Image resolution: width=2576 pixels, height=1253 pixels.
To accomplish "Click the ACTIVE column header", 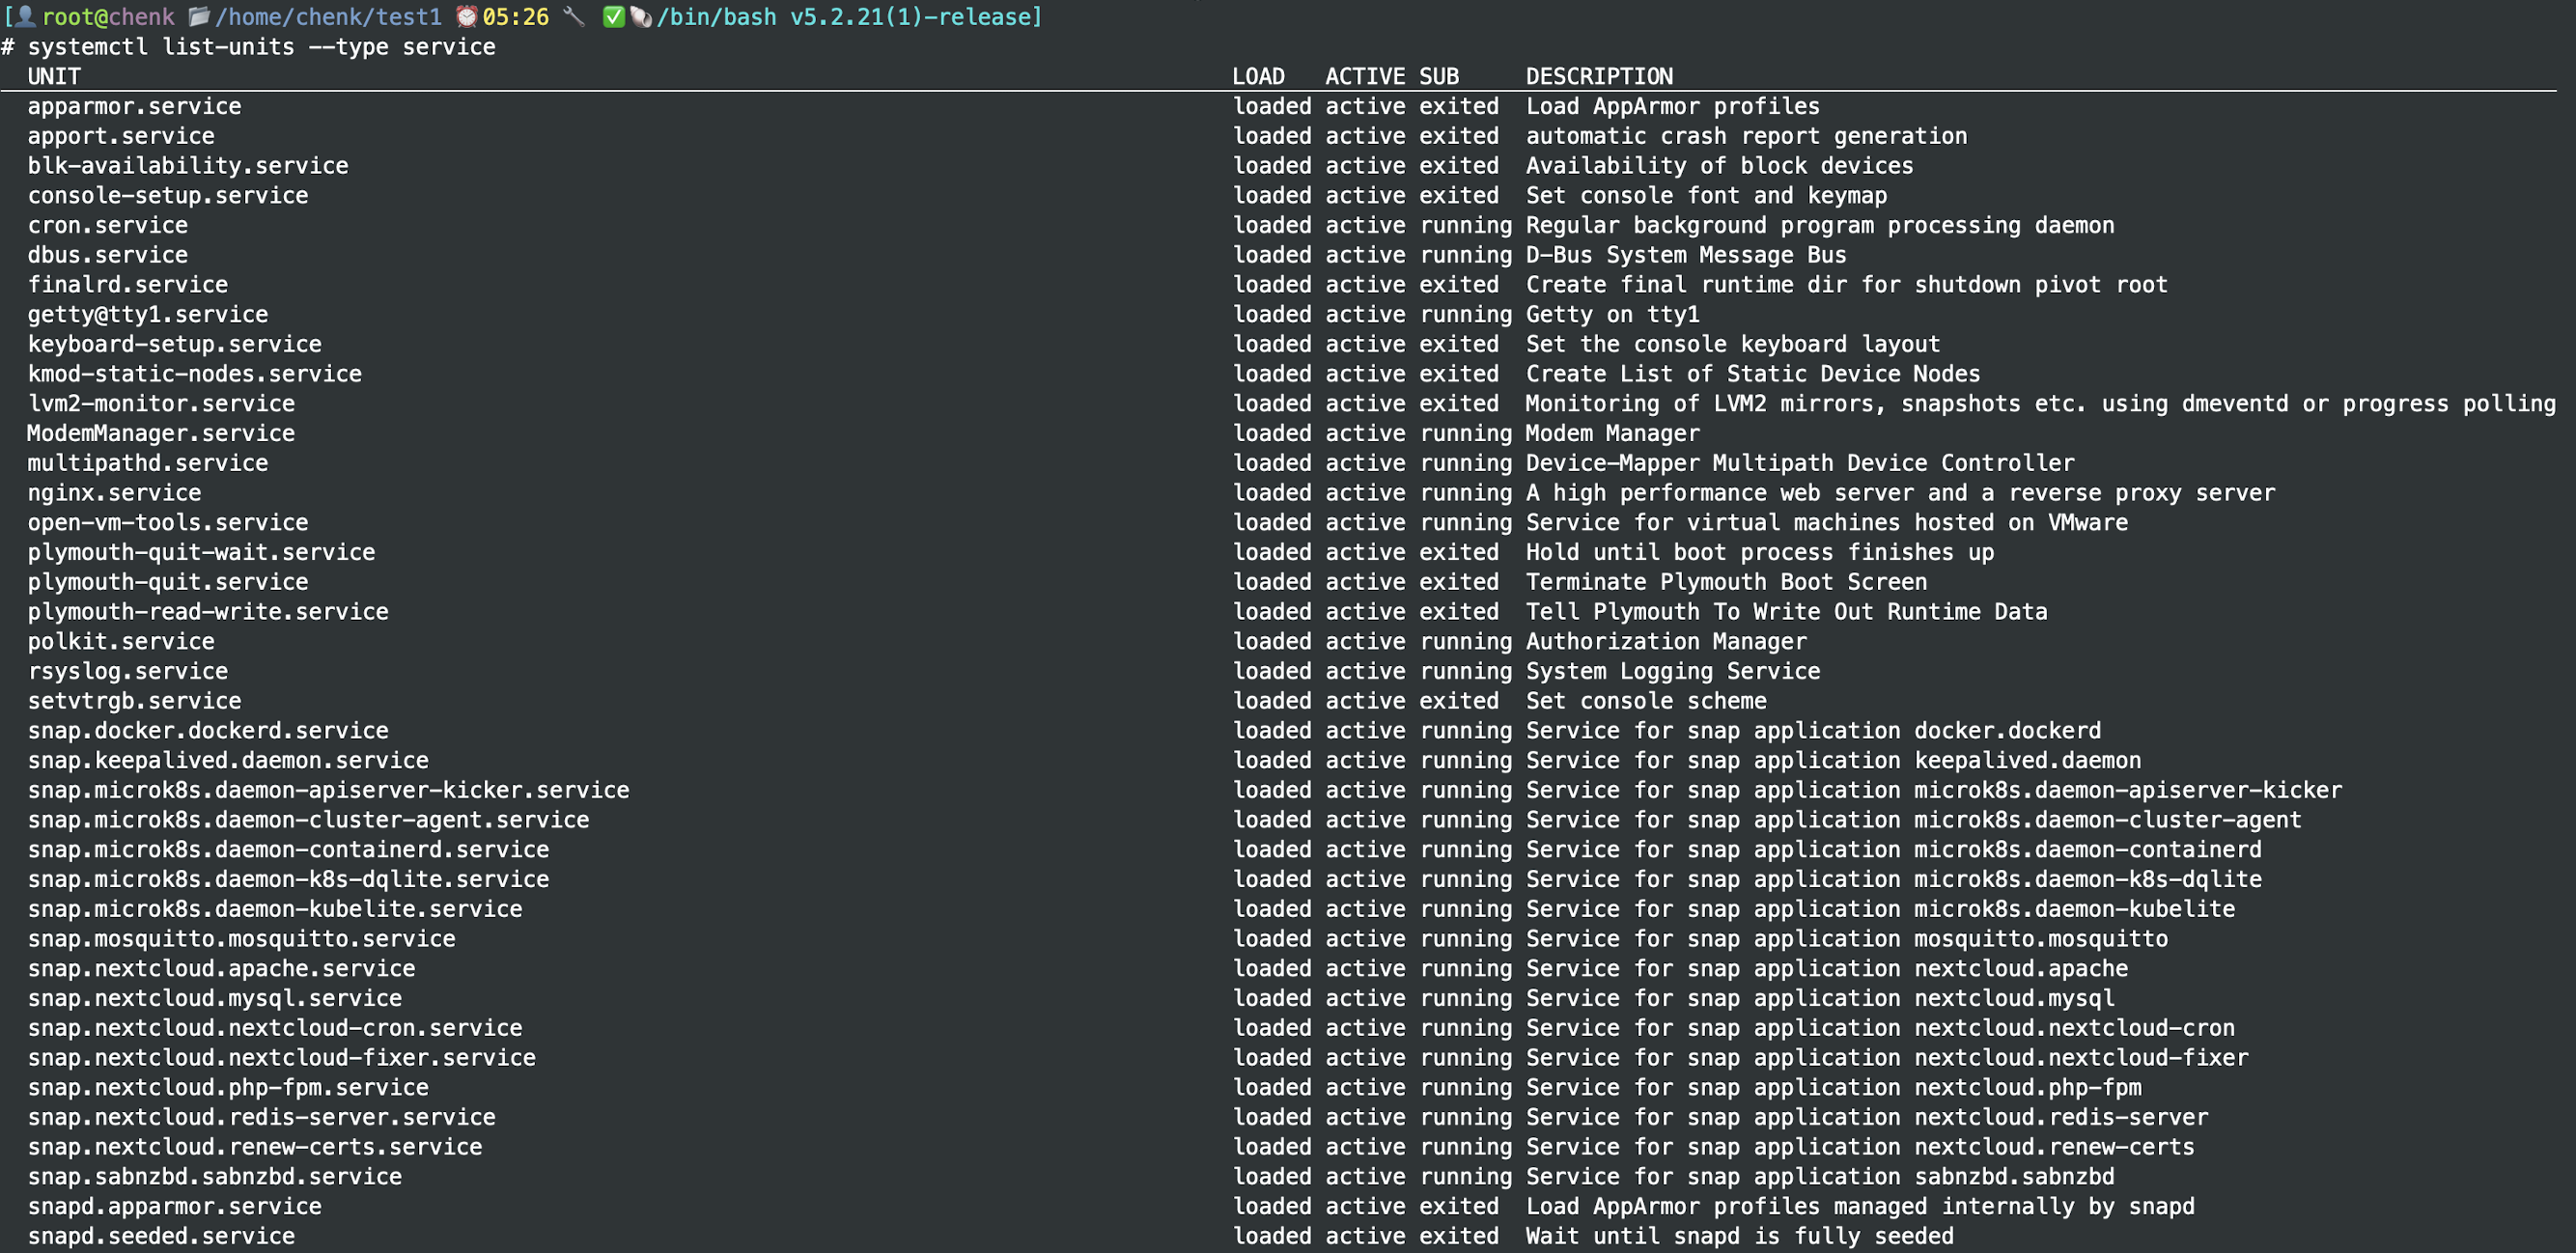I will pos(1364,76).
